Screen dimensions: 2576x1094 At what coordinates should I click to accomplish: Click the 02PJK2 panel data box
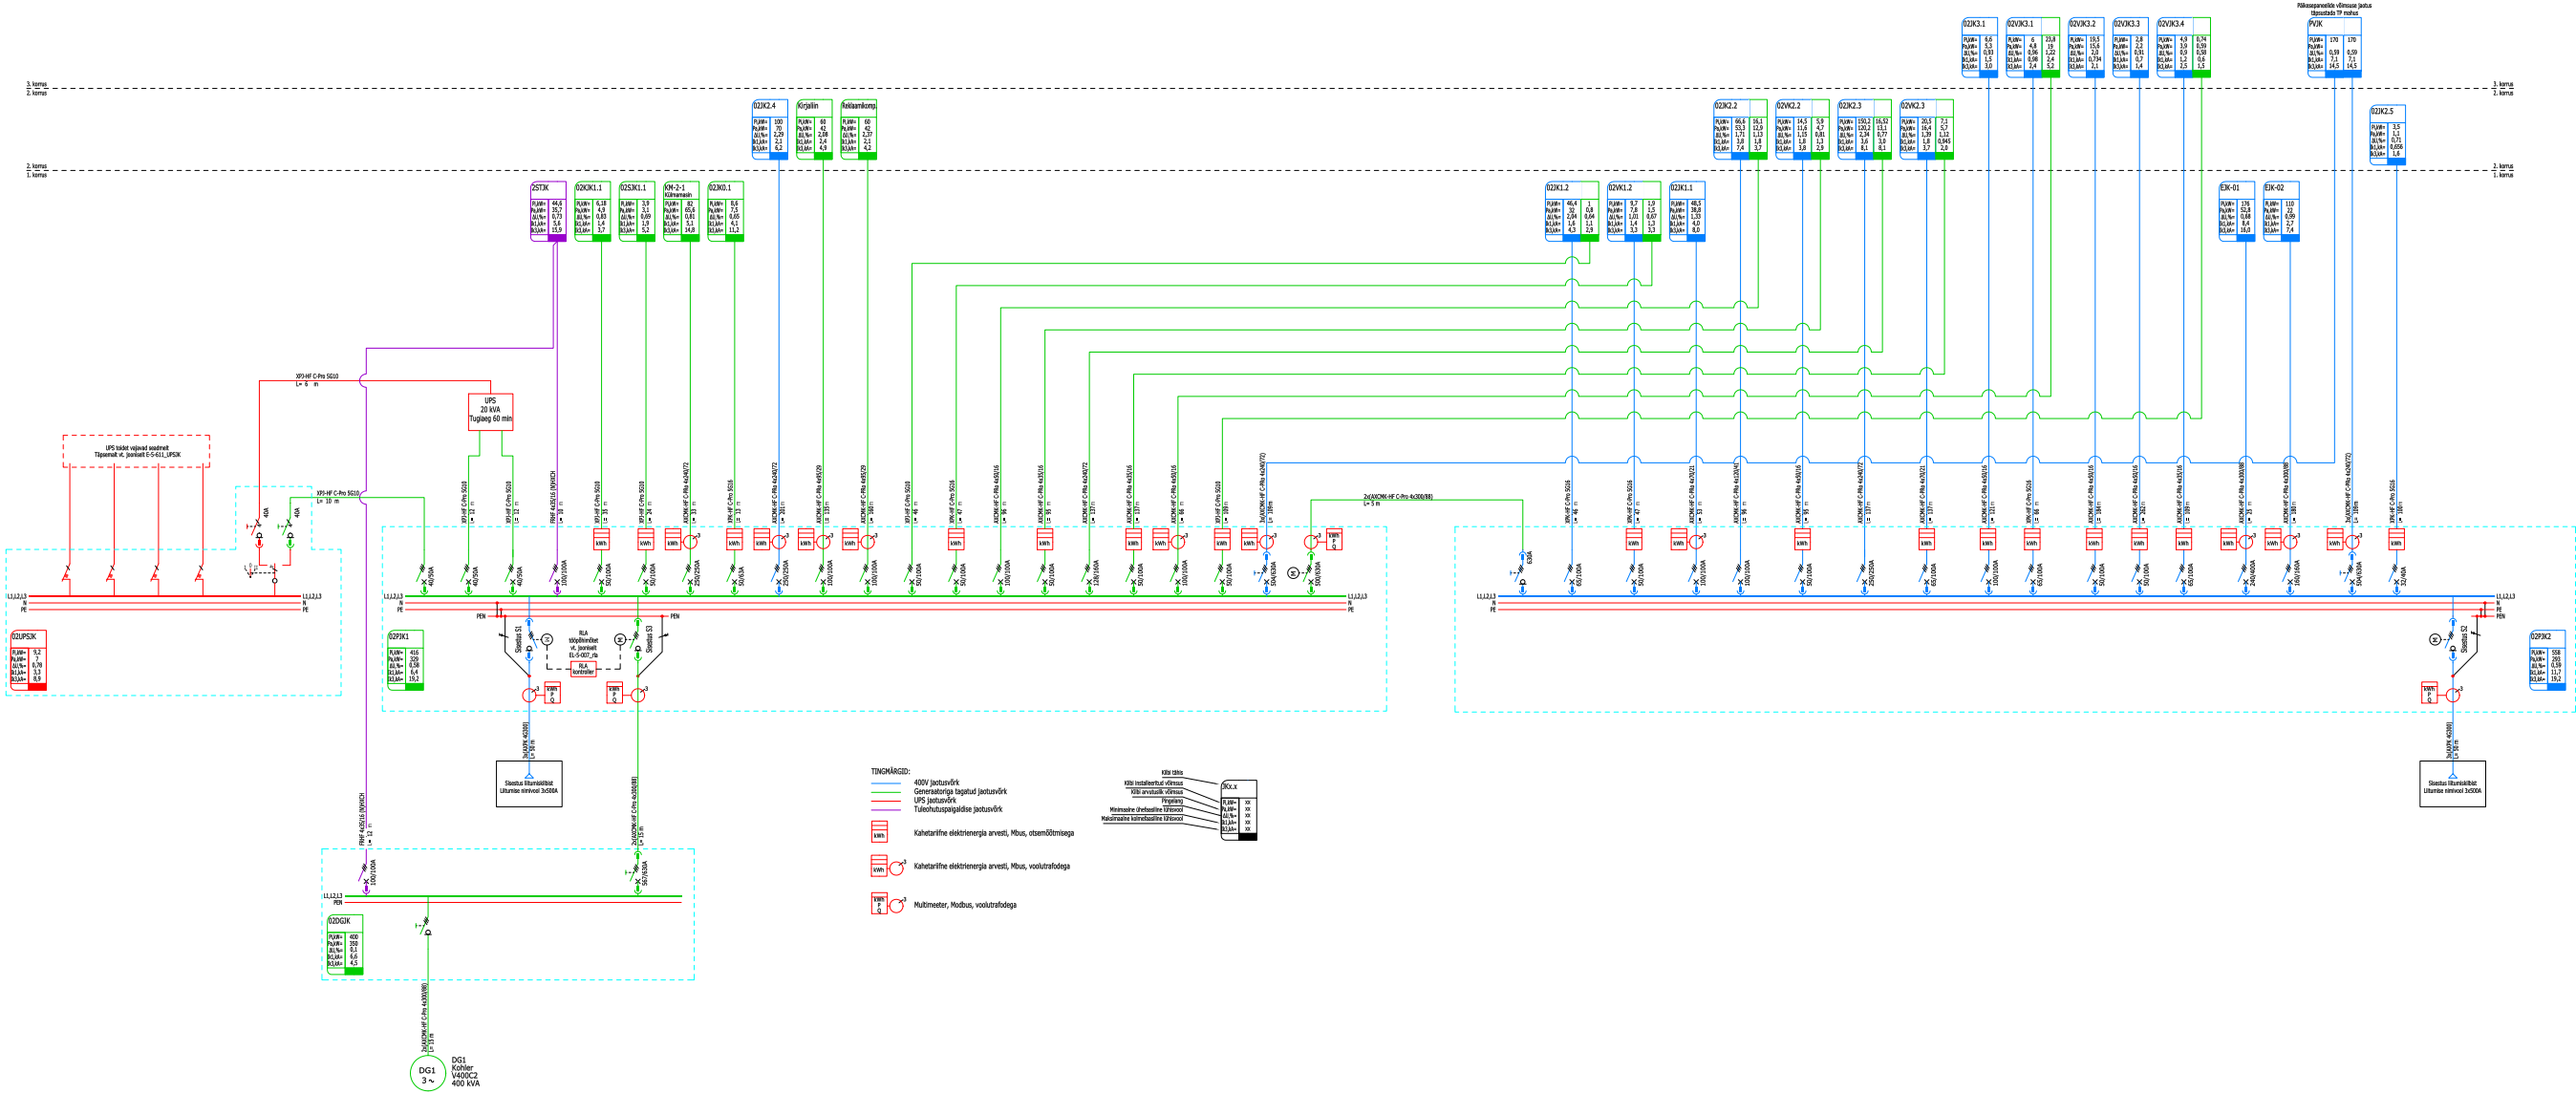coord(2548,660)
